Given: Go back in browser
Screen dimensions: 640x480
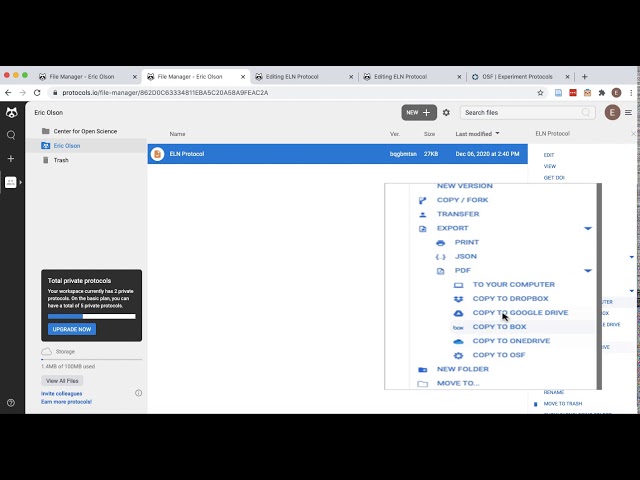Looking at the screenshot, I should [x=8, y=93].
